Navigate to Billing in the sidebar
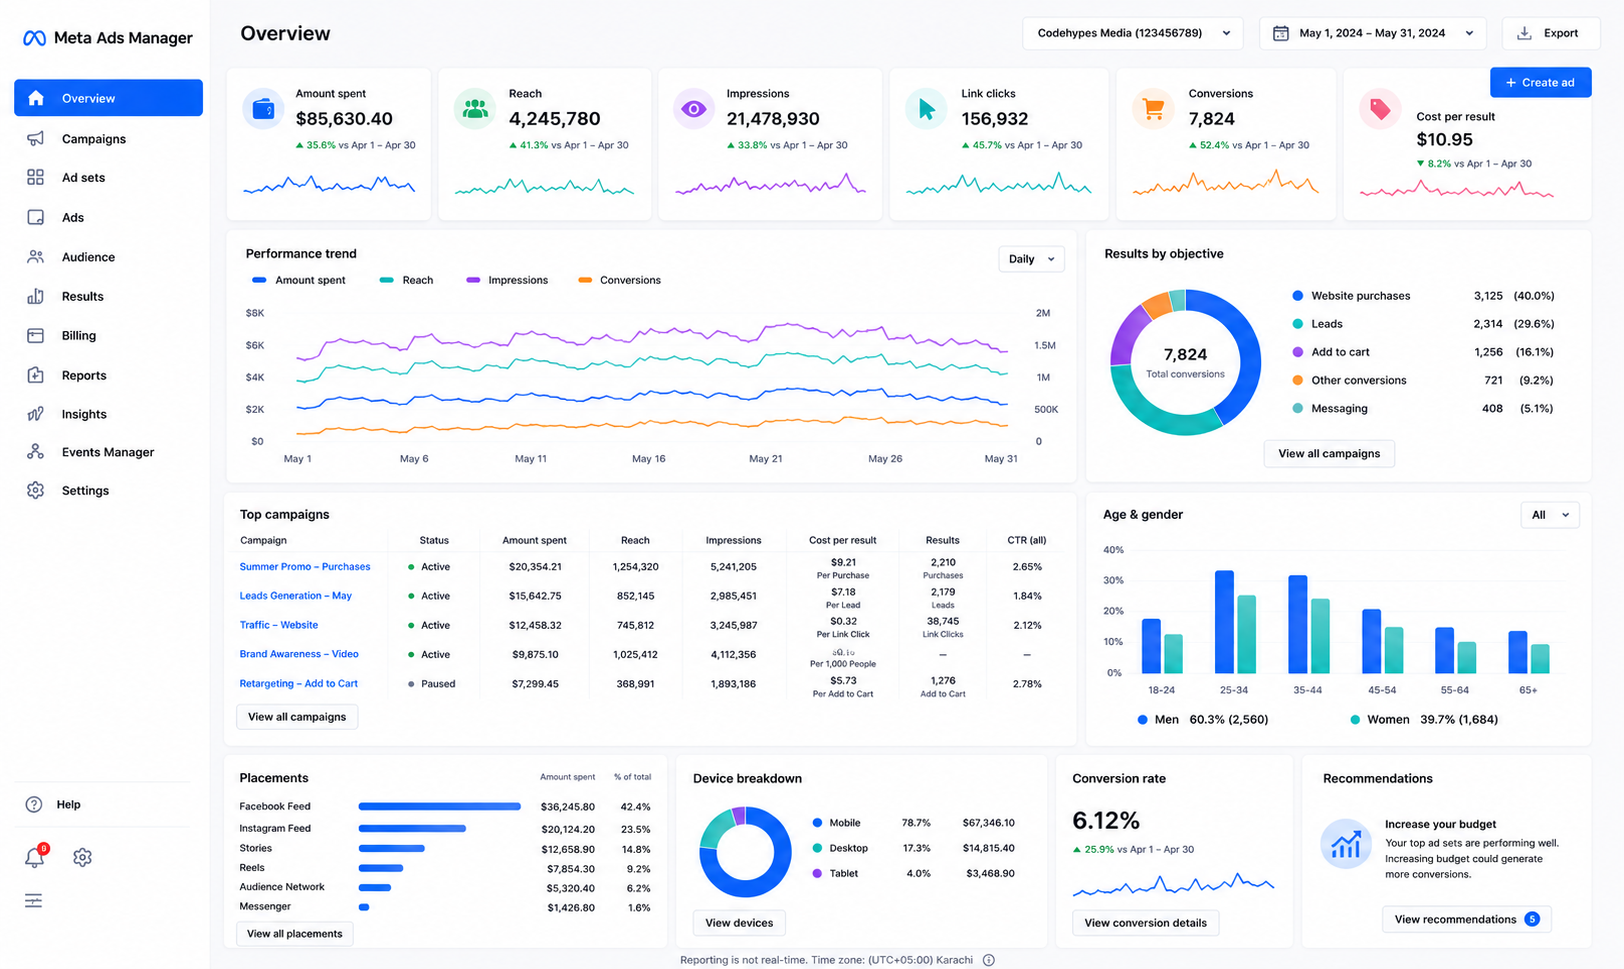 pos(108,335)
